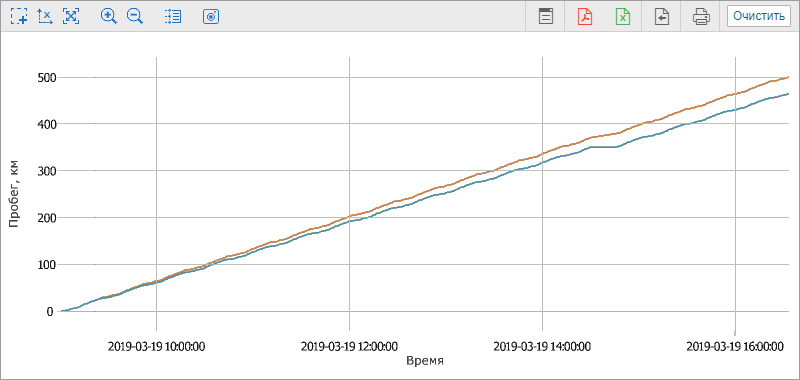Export the chart to PDF
Image resolution: width=800 pixels, height=380 pixels.
click(x=585, y=16)
